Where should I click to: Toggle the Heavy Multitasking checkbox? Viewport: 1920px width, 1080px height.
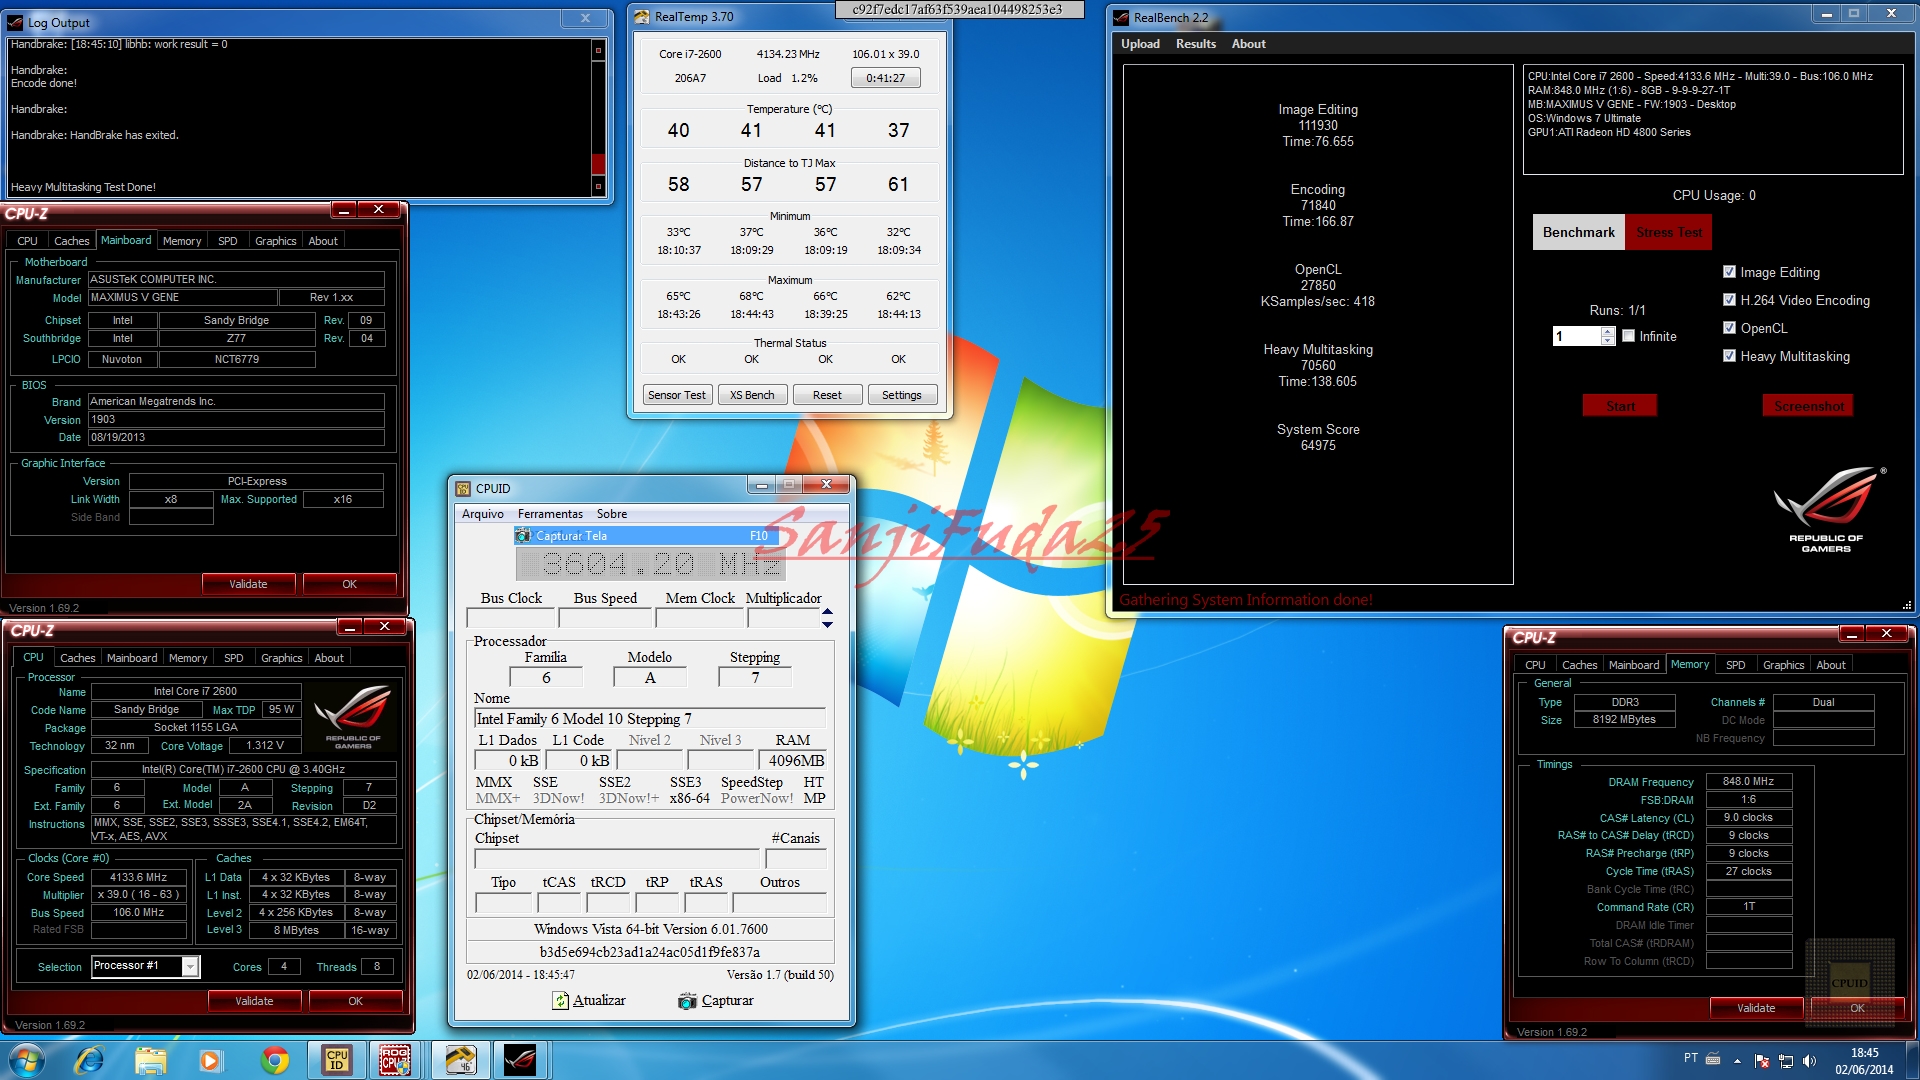(x=1729, y=356)
